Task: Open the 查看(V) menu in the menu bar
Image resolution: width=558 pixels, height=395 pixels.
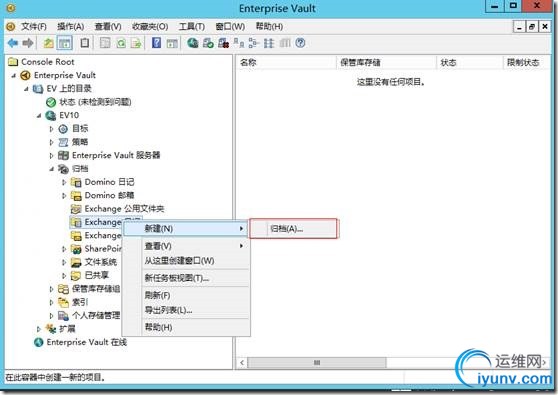Action: pyautogui.click(x=108, y=27)
